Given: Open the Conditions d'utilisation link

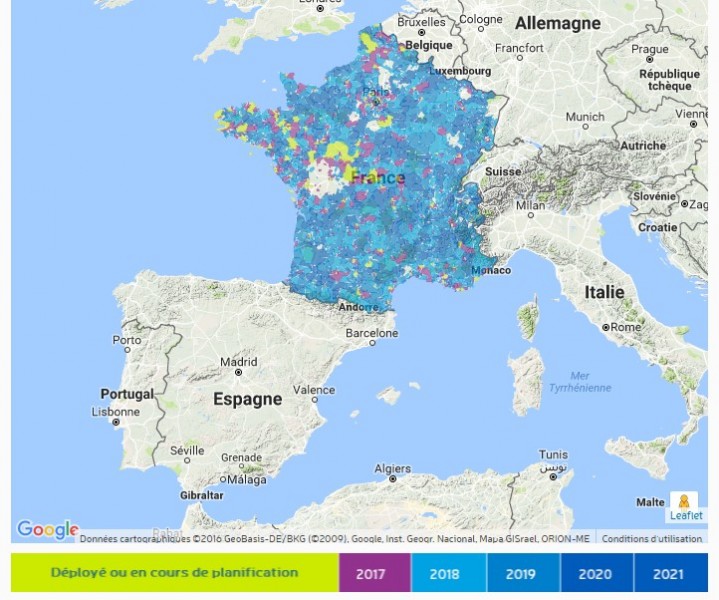Looking at the screenshot, I should (652, 539).
